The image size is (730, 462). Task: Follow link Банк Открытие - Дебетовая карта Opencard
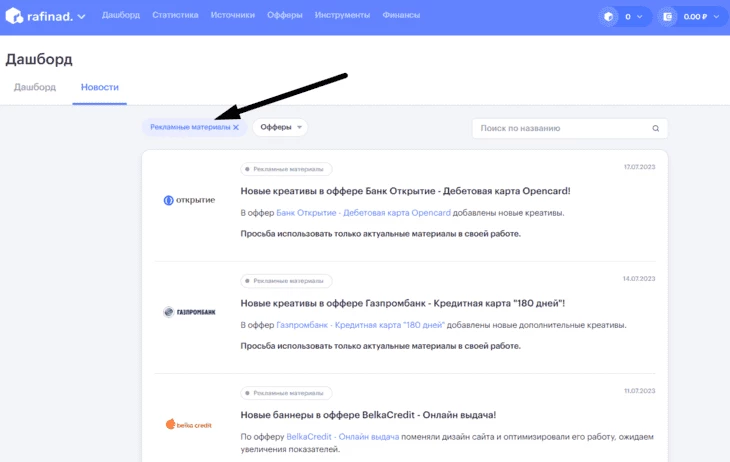pos(363,213)
